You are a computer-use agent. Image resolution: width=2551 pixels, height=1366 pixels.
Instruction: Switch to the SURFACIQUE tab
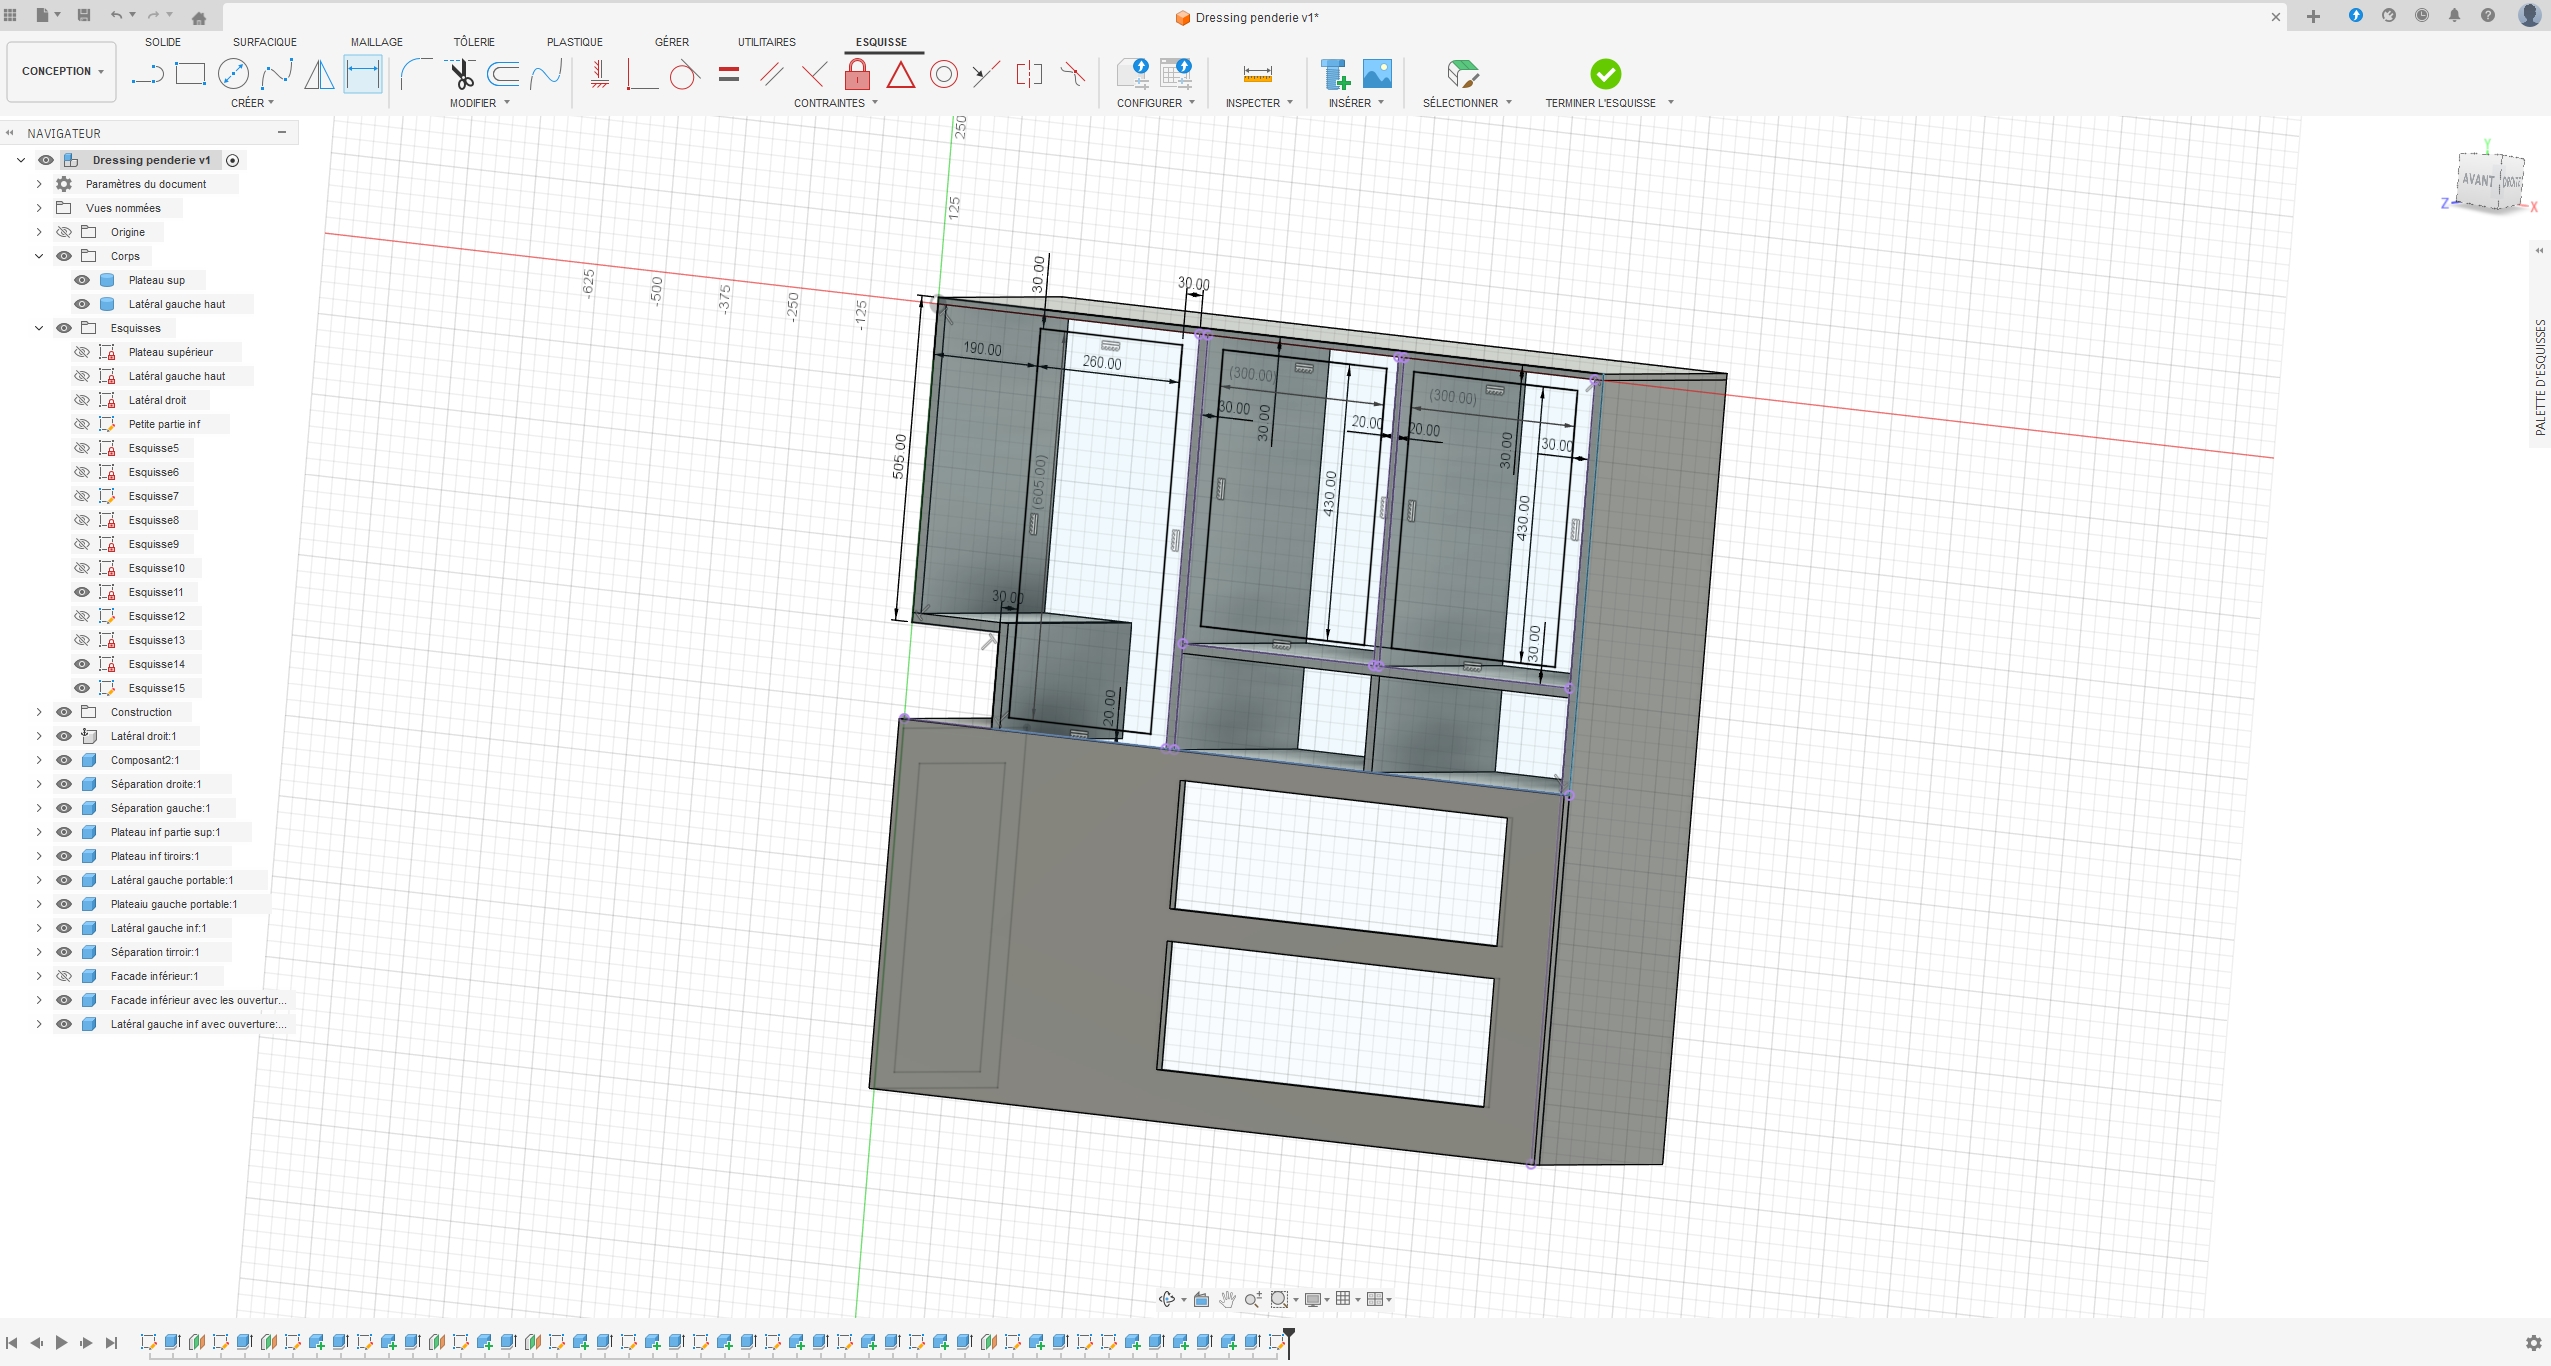pyautogui.click(x=264, y=42)
